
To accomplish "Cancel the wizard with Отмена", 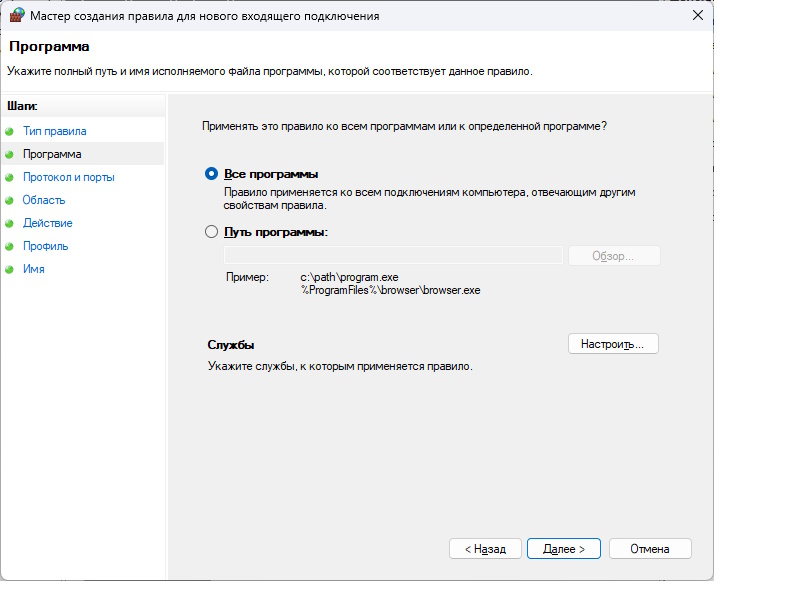I will 649,549.
